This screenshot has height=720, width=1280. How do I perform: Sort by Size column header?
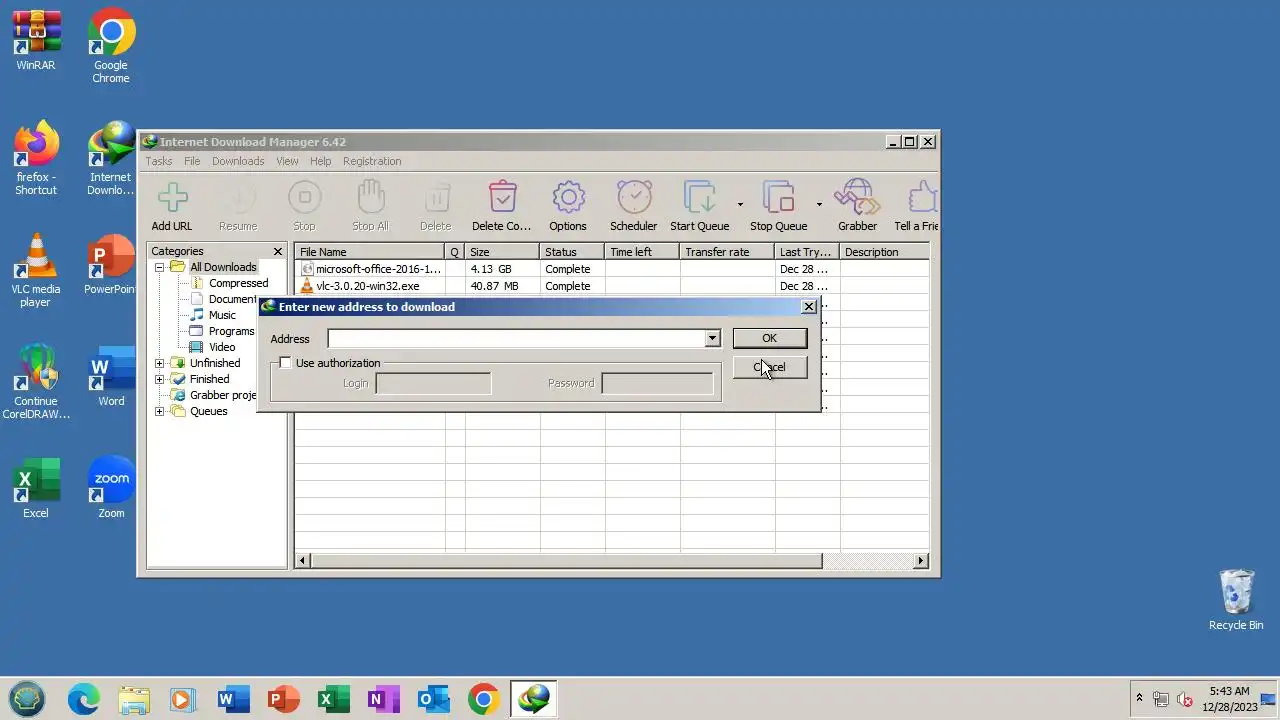tap(502, 252)
